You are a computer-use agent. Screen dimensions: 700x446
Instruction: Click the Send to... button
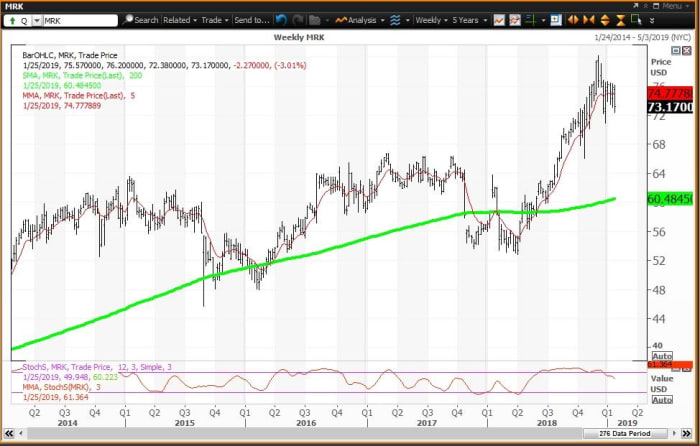pos(250,19)
